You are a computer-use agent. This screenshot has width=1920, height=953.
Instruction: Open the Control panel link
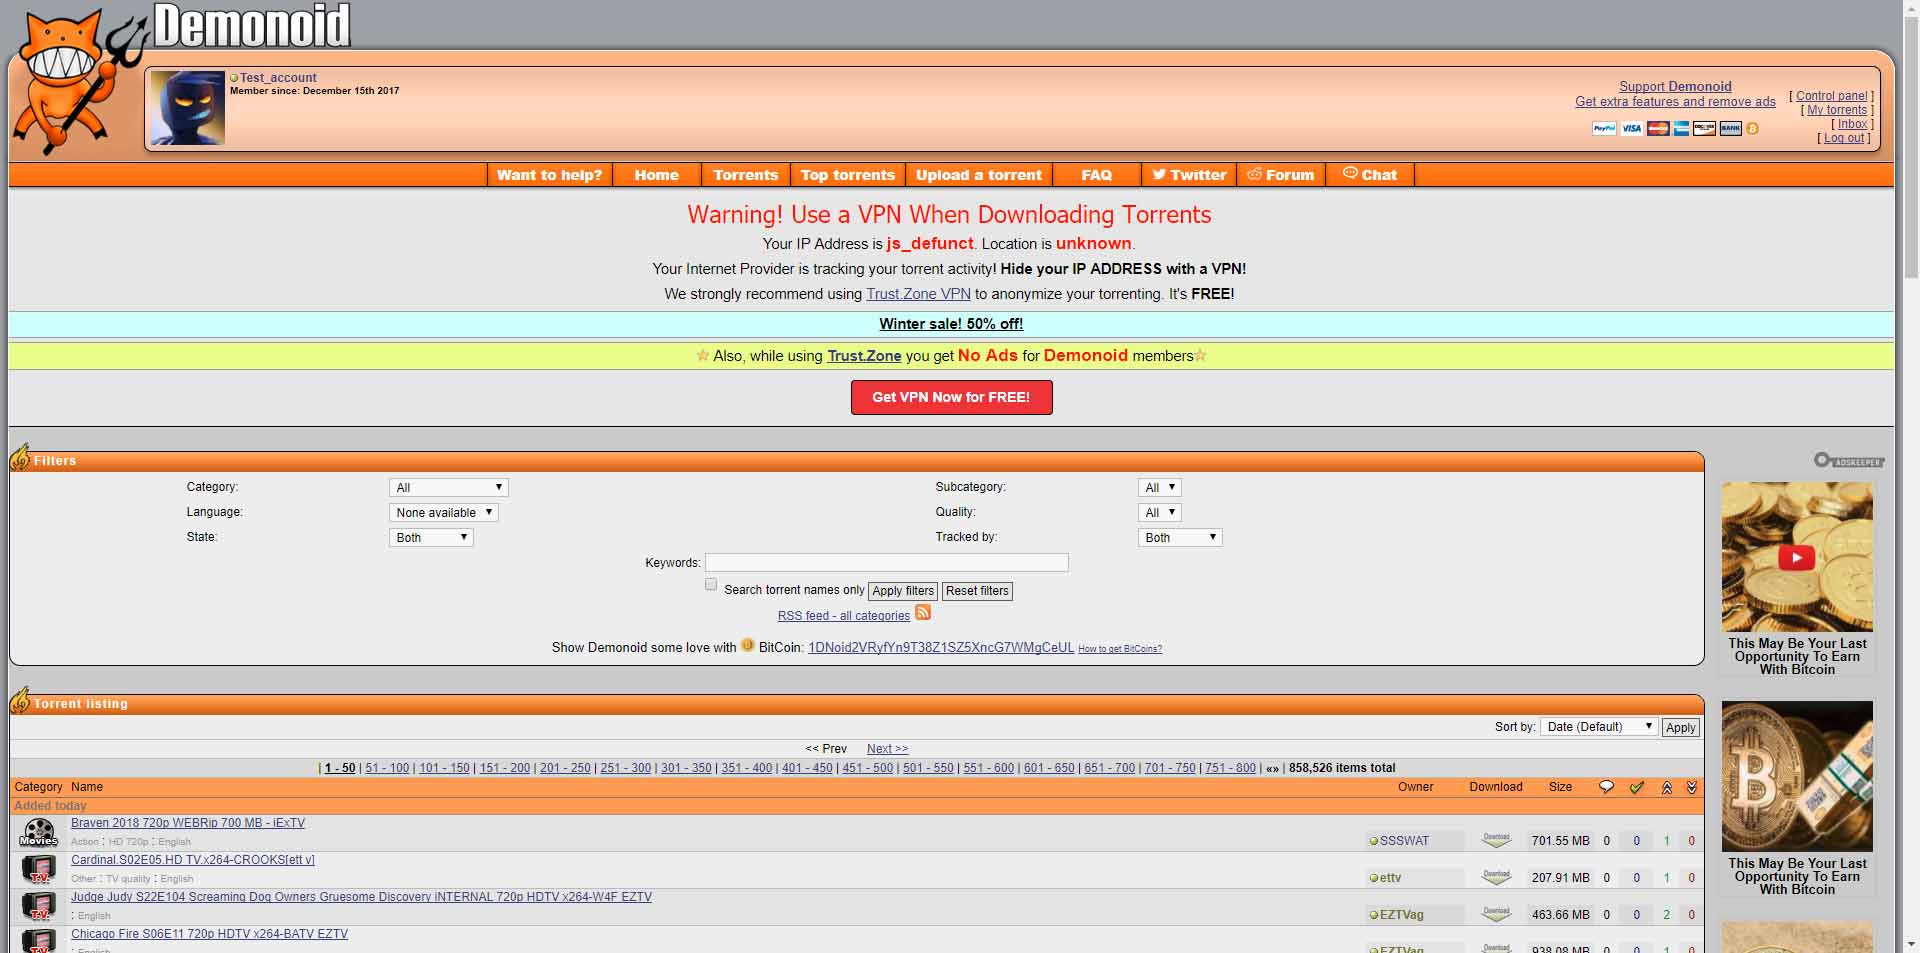click(1831, 96)
